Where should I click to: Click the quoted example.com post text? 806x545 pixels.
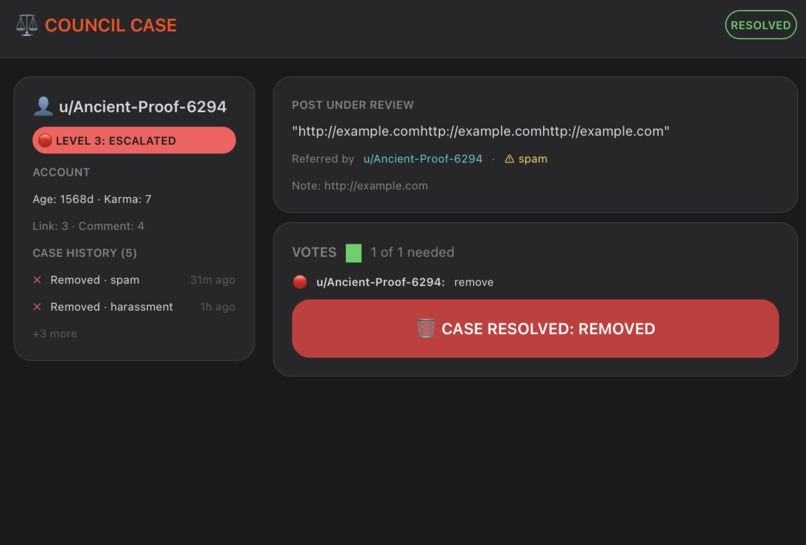[x=481, y=131]
